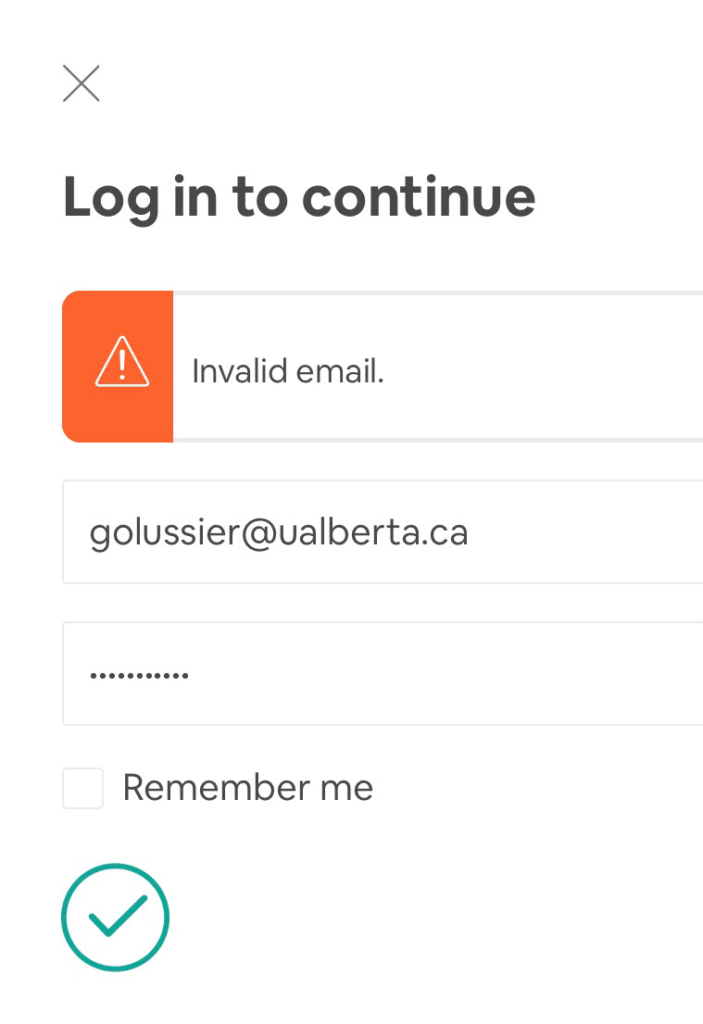Focus the email field containing golussier@ualberta.ca
Image resolution: width=703 pixels, height=1024 pixels.
tap(383, 532)
